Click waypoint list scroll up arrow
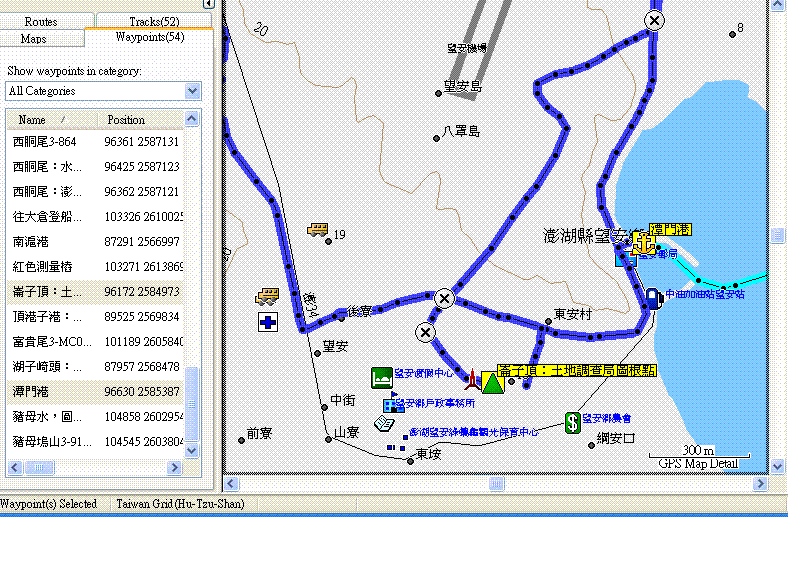Image resolution: width=800 pixels, height=570 pixels. coord(191,119)
